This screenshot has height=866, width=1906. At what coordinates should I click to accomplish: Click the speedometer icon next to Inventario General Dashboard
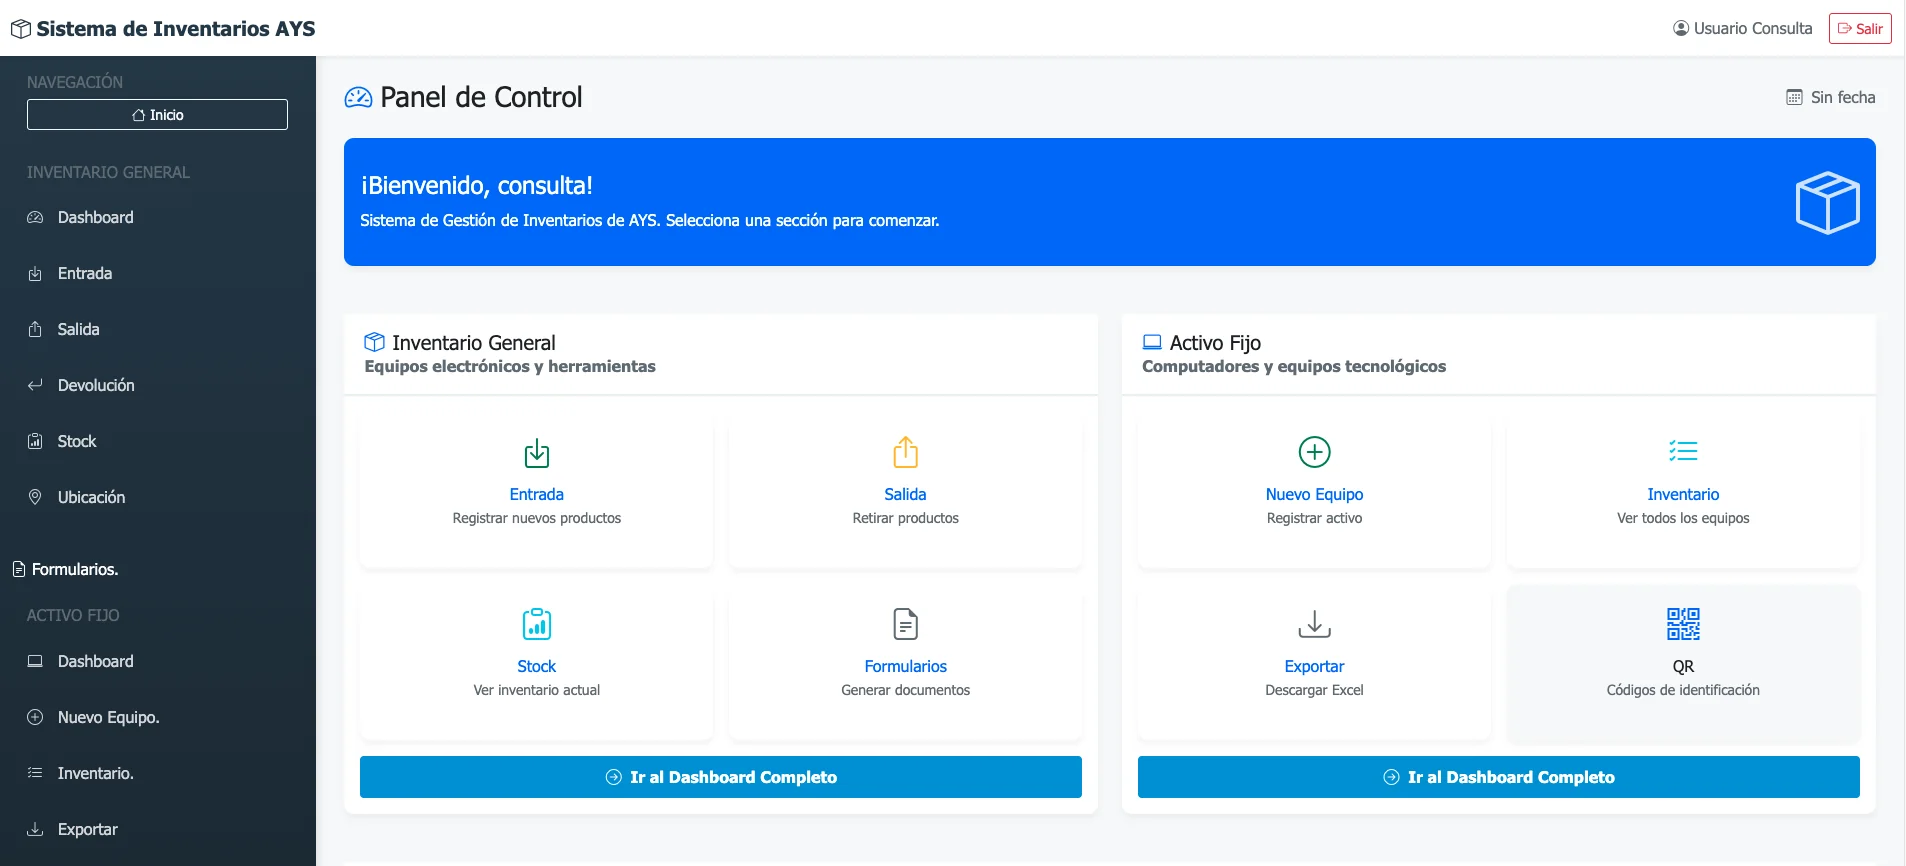(35, 217)
